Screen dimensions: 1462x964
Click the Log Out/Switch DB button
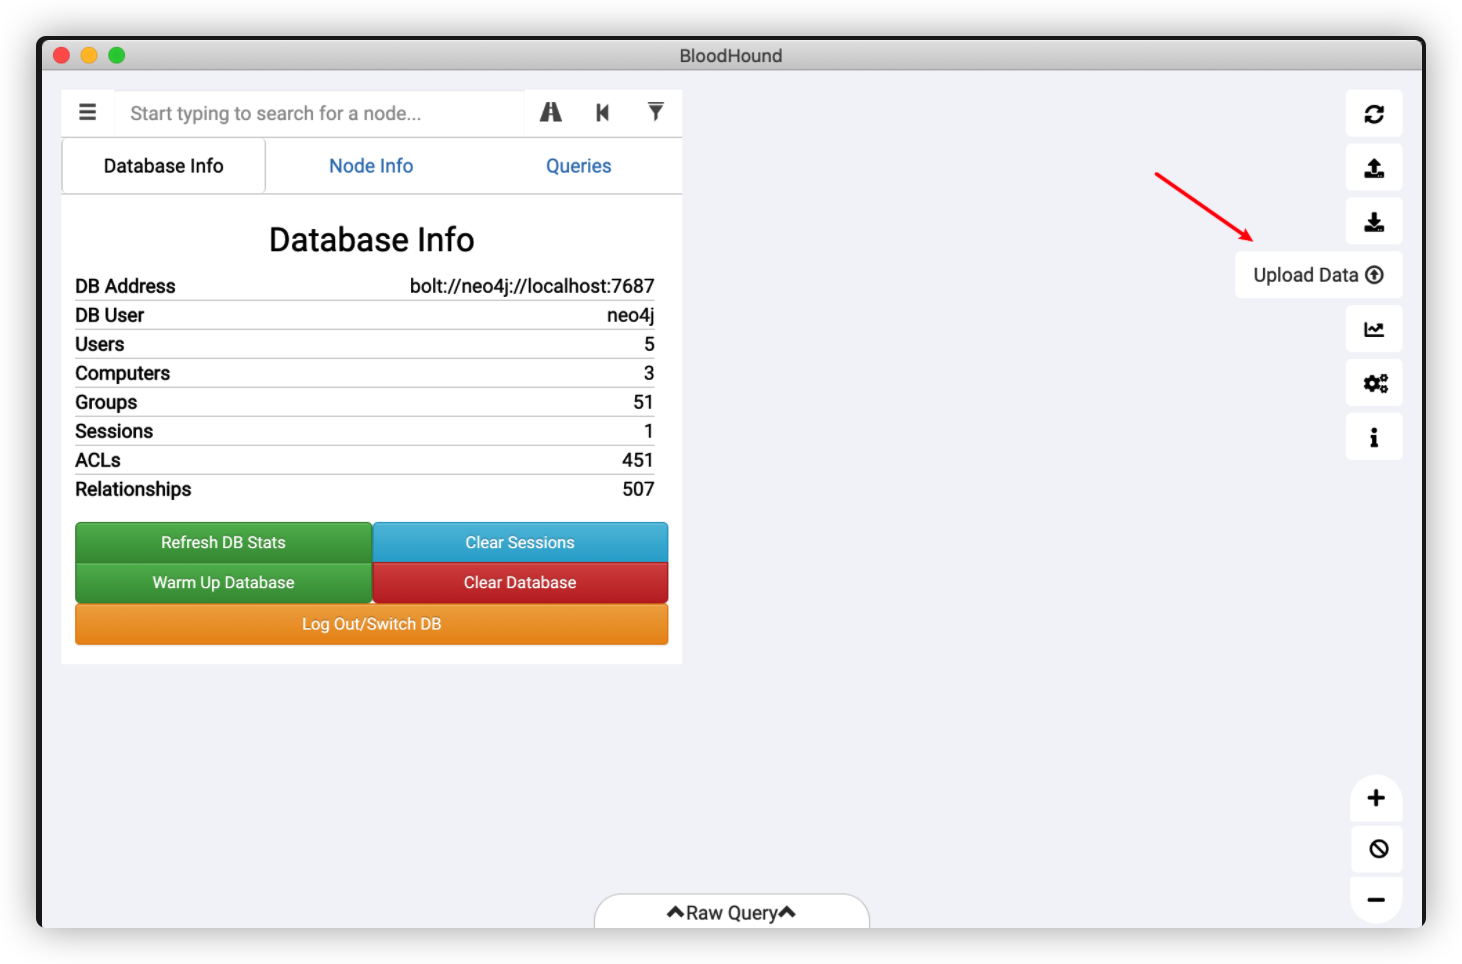click(x=372, y=624)
